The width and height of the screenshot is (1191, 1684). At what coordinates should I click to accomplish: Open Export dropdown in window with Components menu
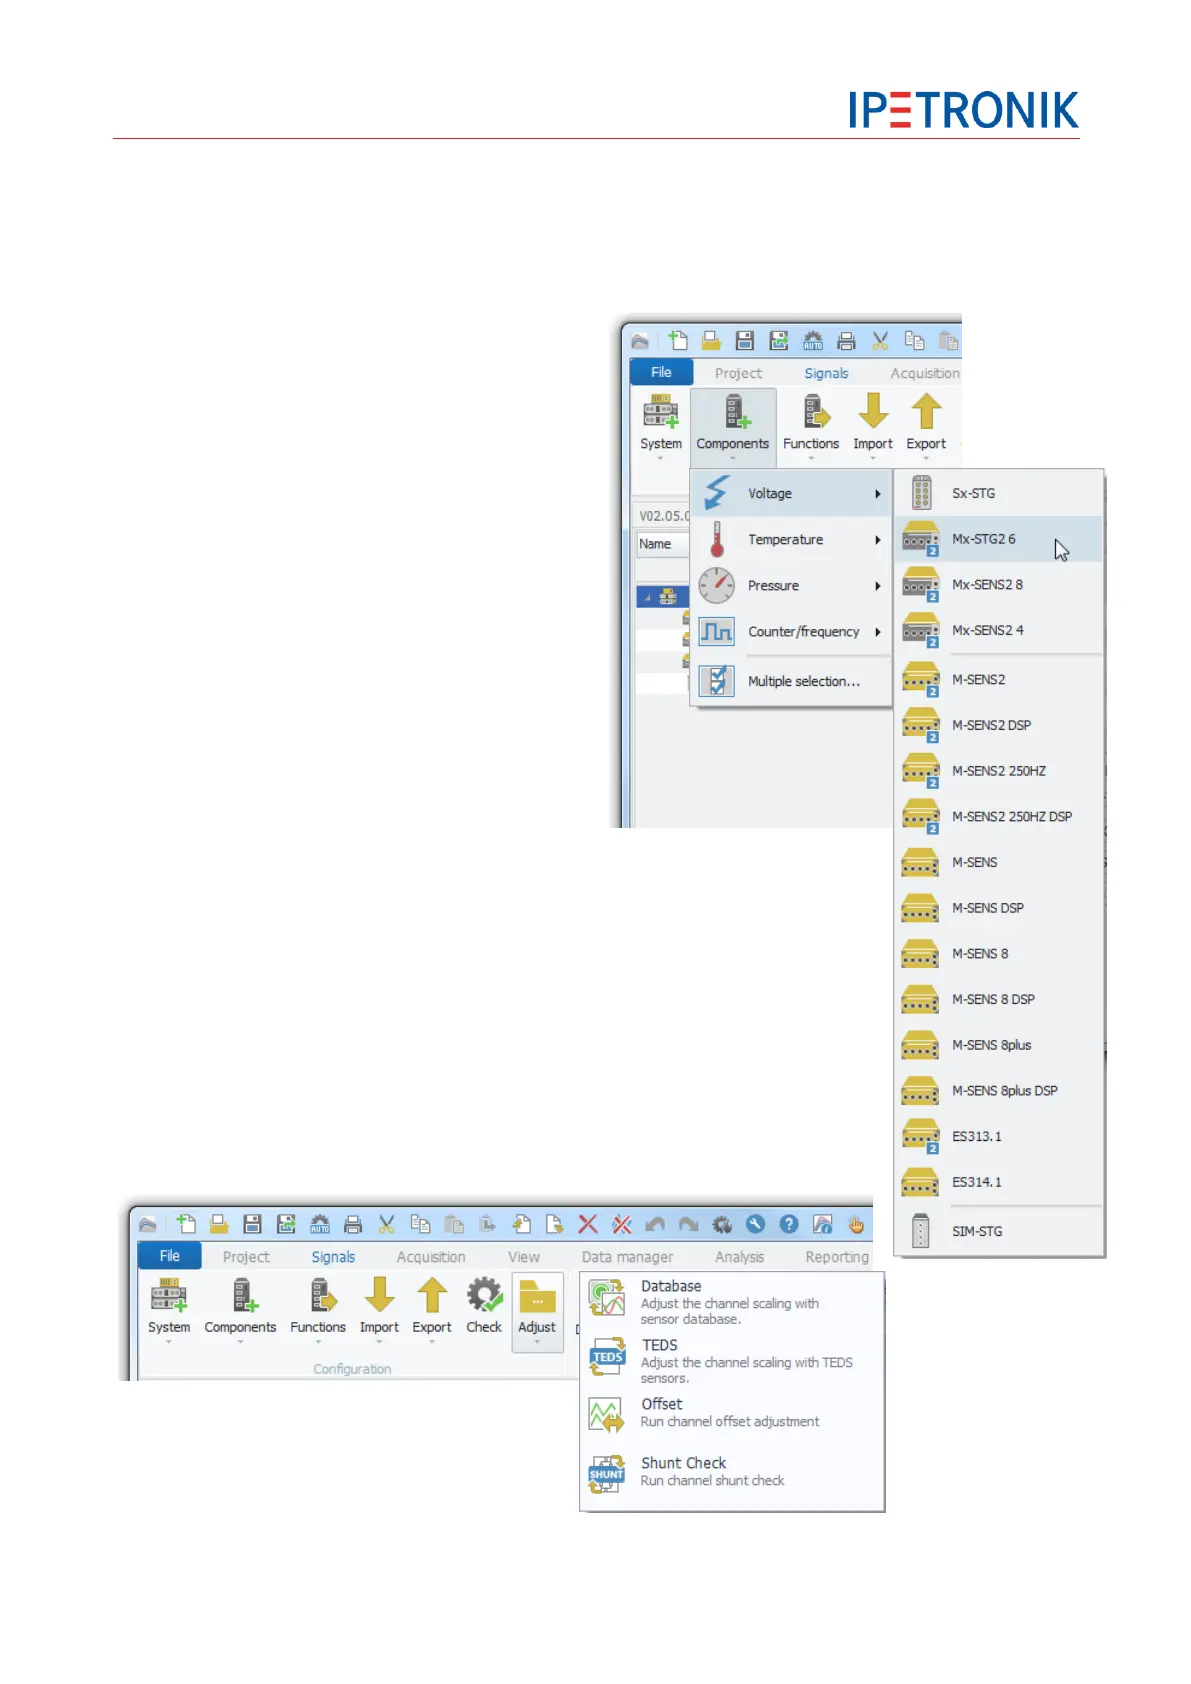point(926,426)
